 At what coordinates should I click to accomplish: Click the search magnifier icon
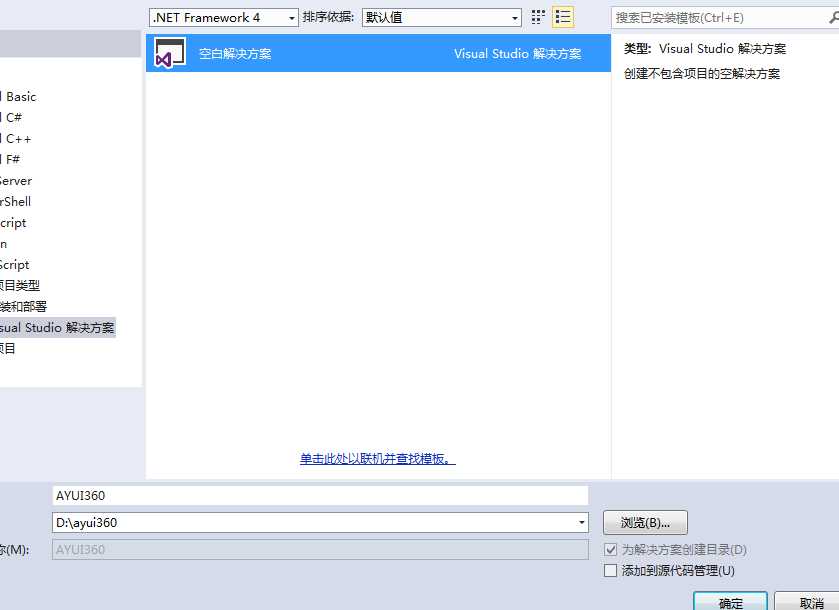(x=834, y=18)
